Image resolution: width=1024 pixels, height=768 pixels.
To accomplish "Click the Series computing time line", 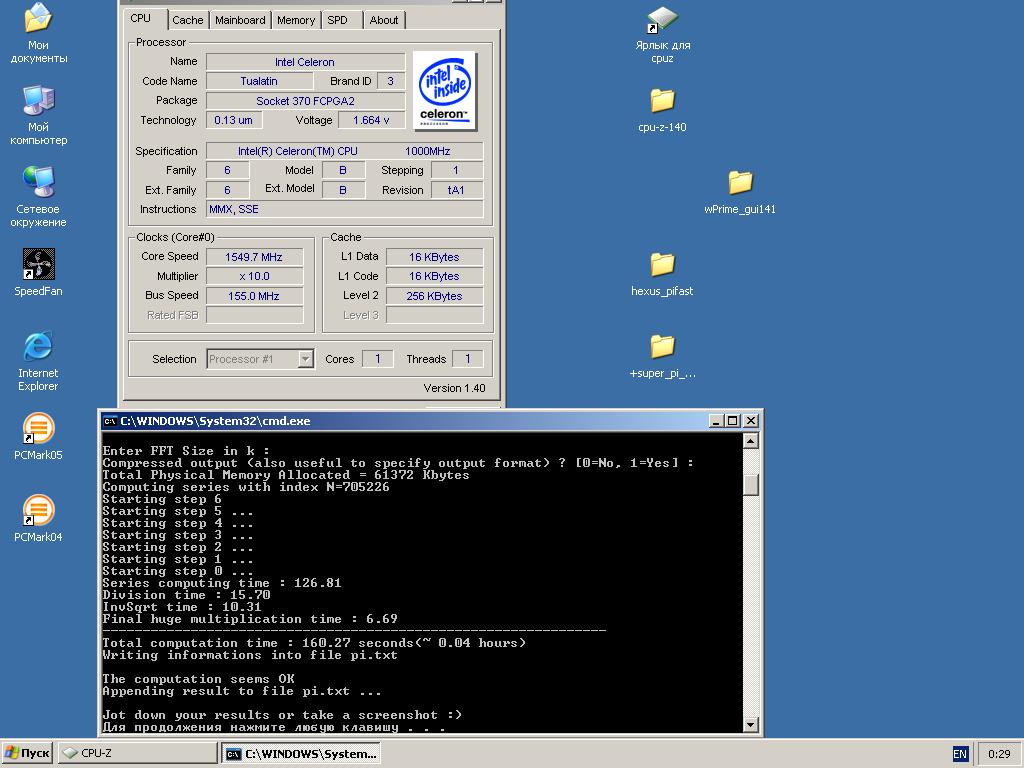I will pyautogui.click(x=222, y=583).
